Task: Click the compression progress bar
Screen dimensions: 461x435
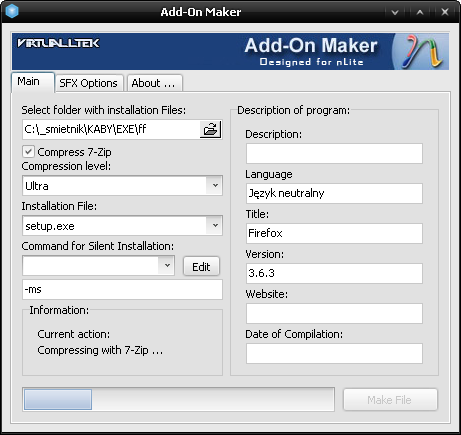Action: [178, 399]
